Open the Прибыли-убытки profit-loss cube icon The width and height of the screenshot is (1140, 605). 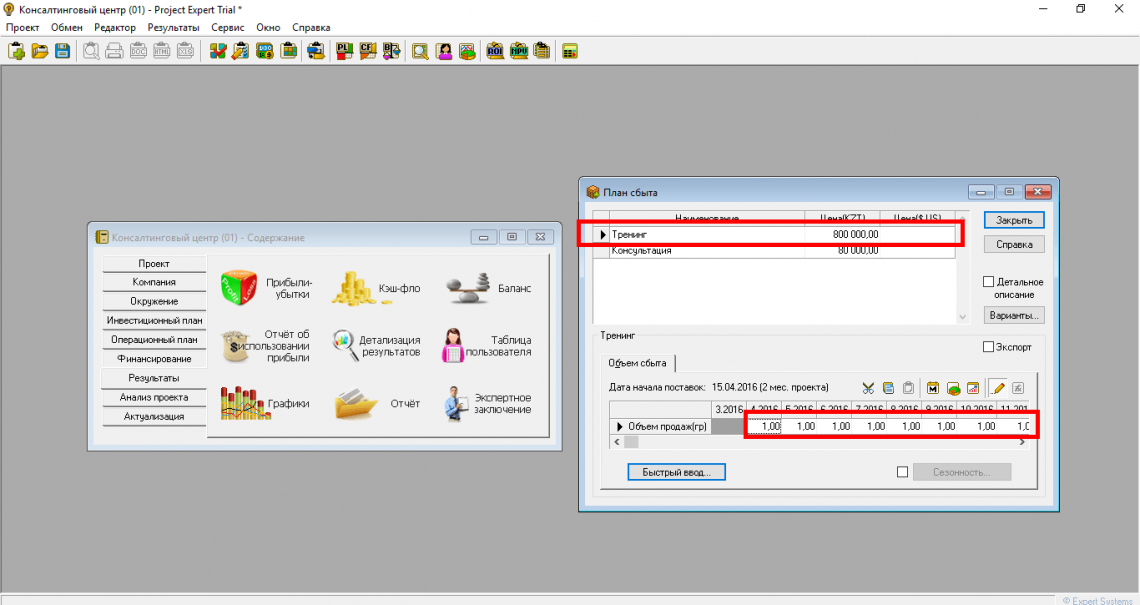[240, 287]
